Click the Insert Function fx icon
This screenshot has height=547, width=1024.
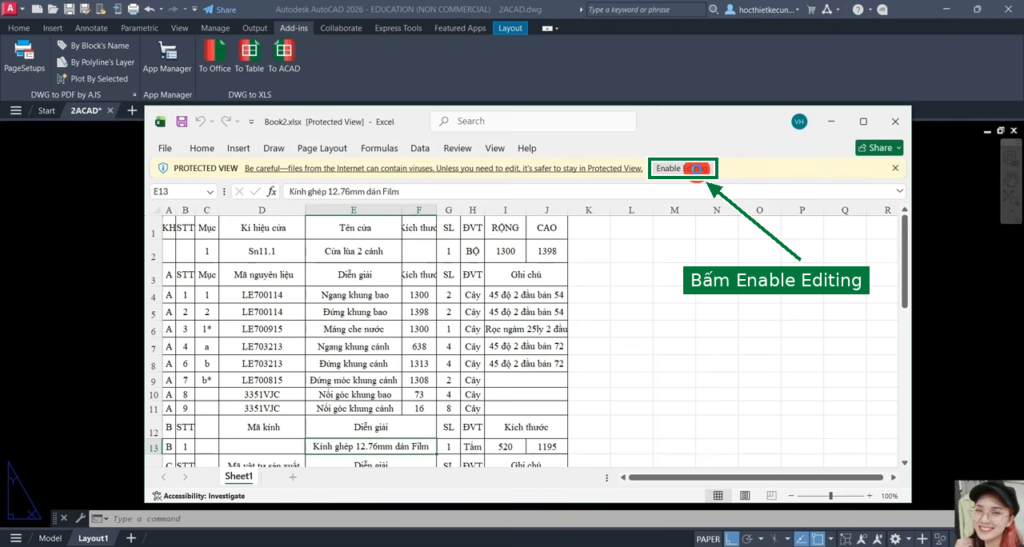coord(272,191)
